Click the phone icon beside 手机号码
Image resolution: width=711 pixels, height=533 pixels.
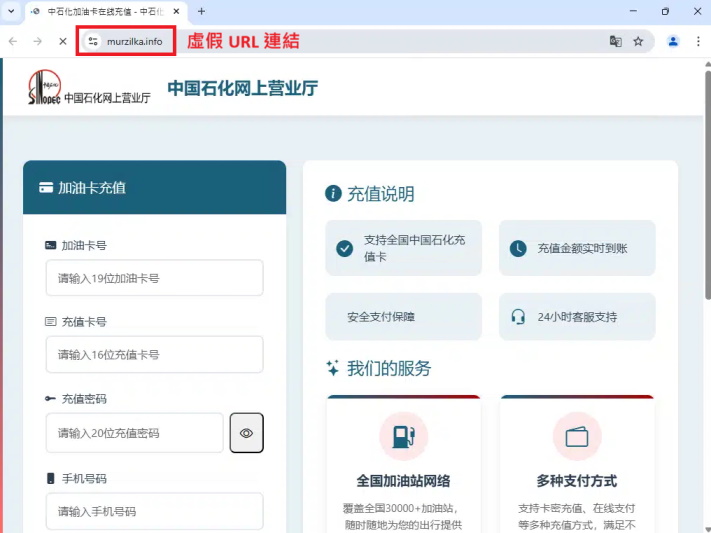[50, 479]
